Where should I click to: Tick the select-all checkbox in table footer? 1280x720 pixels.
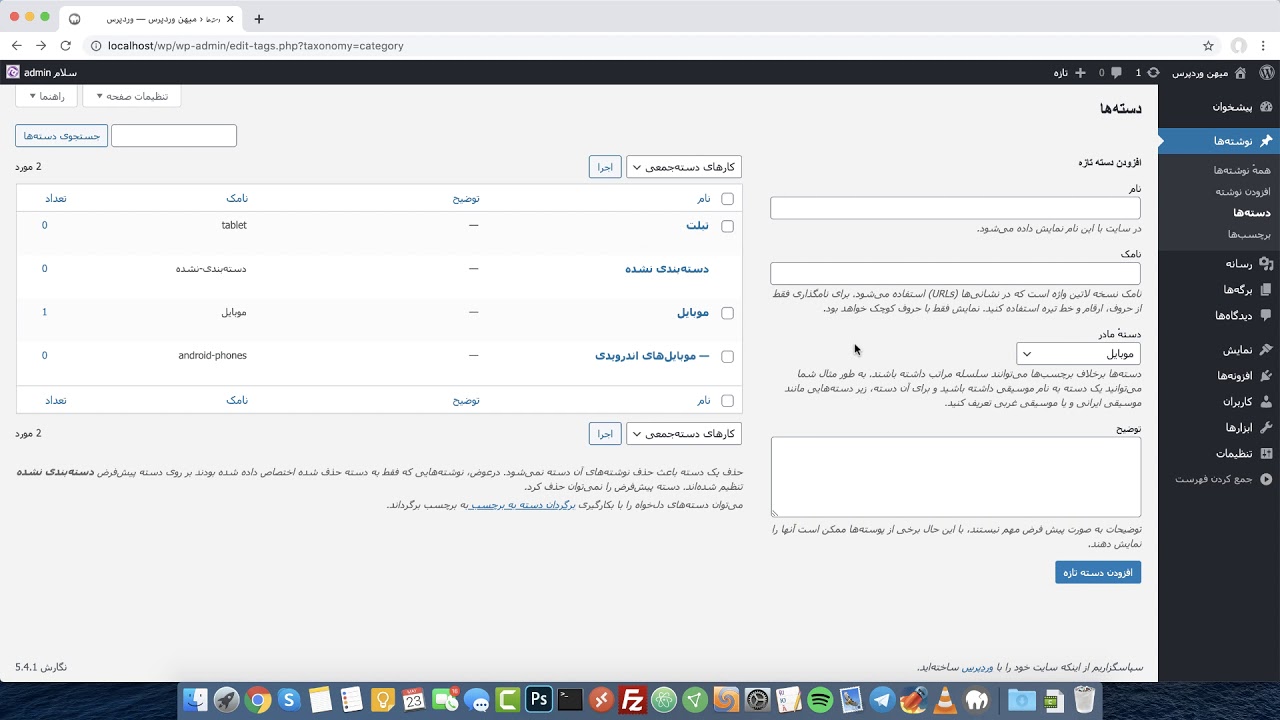point(727,401)
